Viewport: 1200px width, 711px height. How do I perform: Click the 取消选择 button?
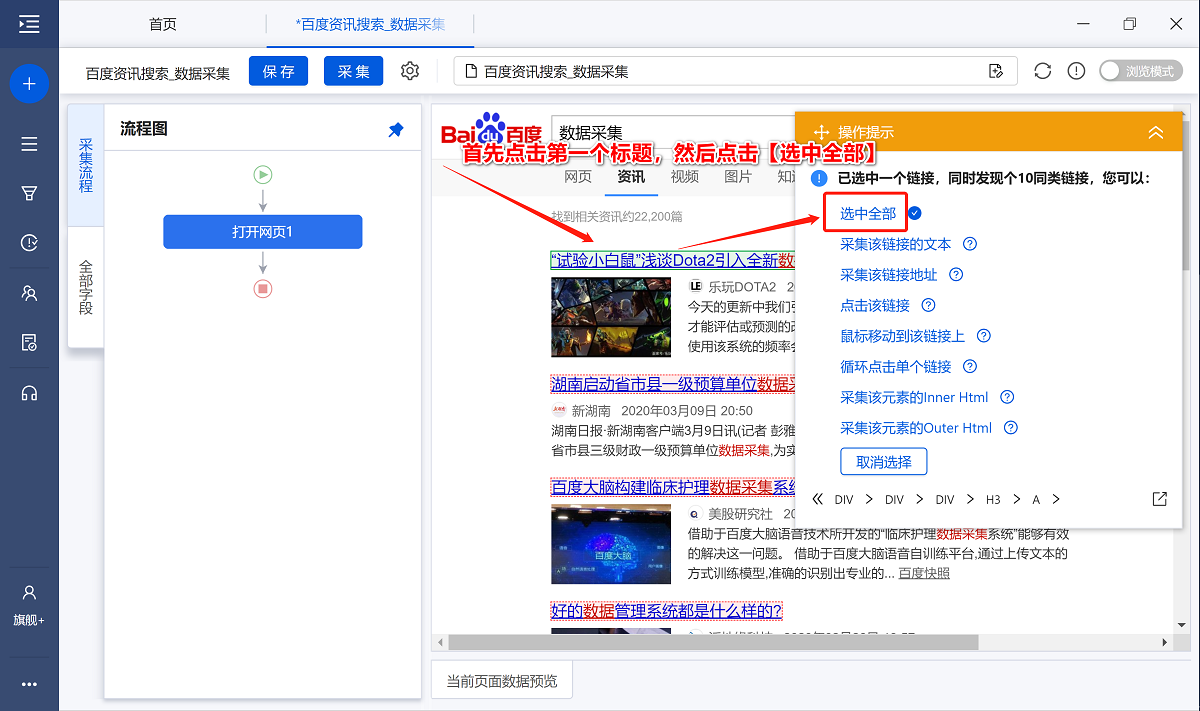884,462
